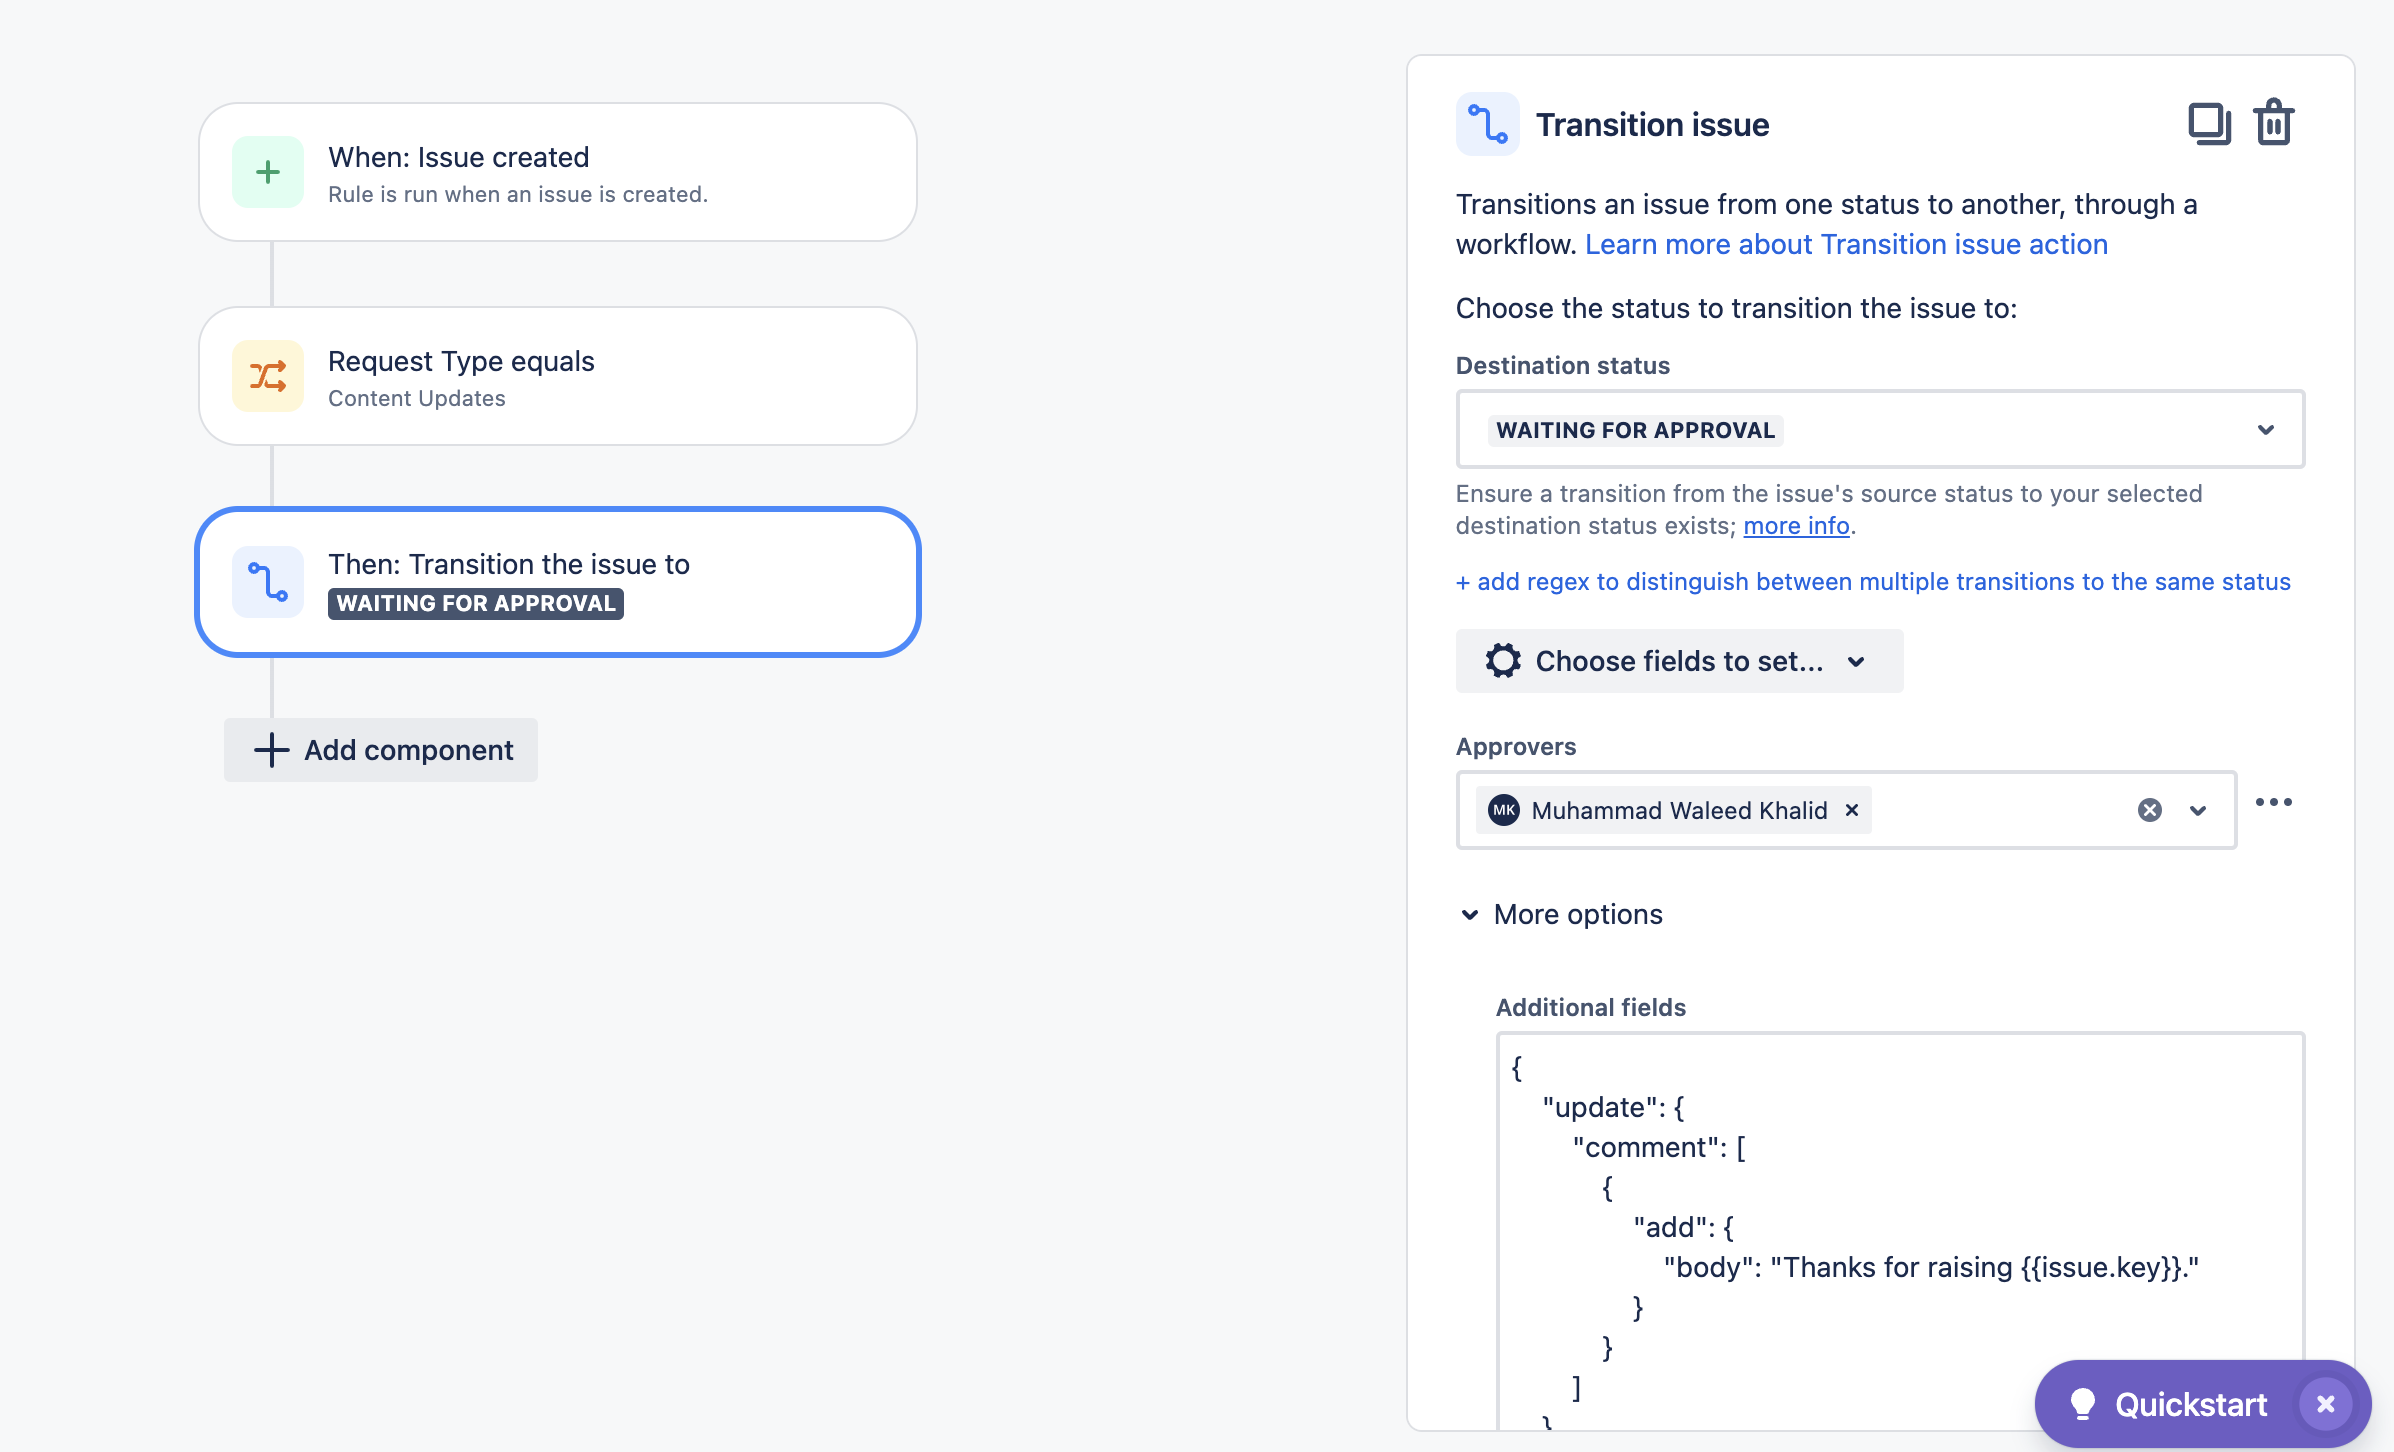
Task: Open the three-dot menu beside Approvers
Action: coord(2274,802)
